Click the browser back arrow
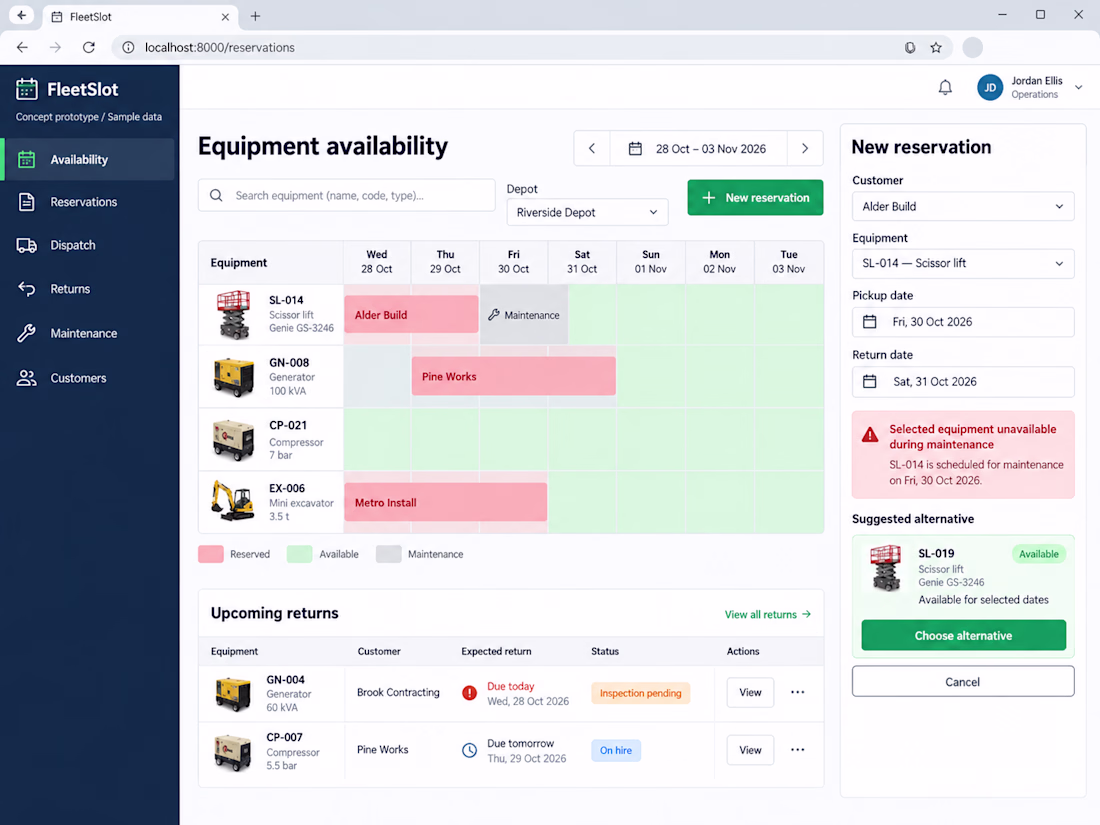1100x825 pixels. click(22, 48)
